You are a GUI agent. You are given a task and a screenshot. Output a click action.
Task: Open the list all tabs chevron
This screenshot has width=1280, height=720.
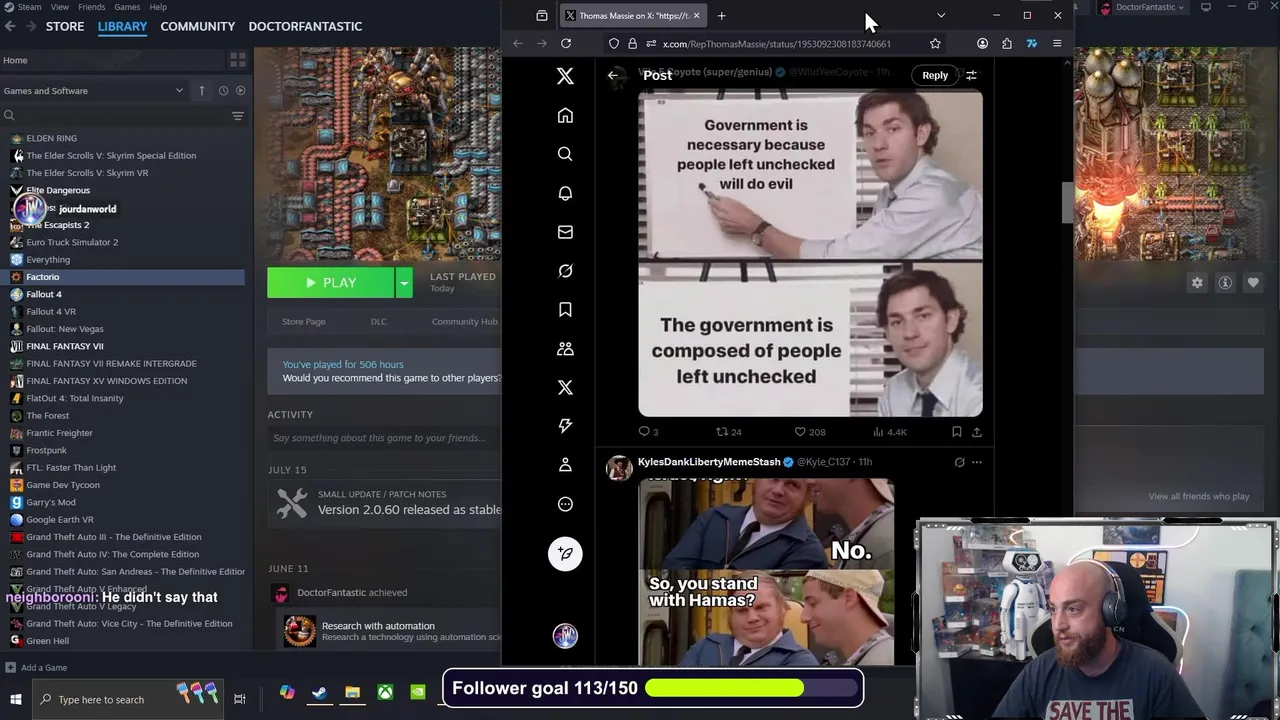click(x=941, y=15)
